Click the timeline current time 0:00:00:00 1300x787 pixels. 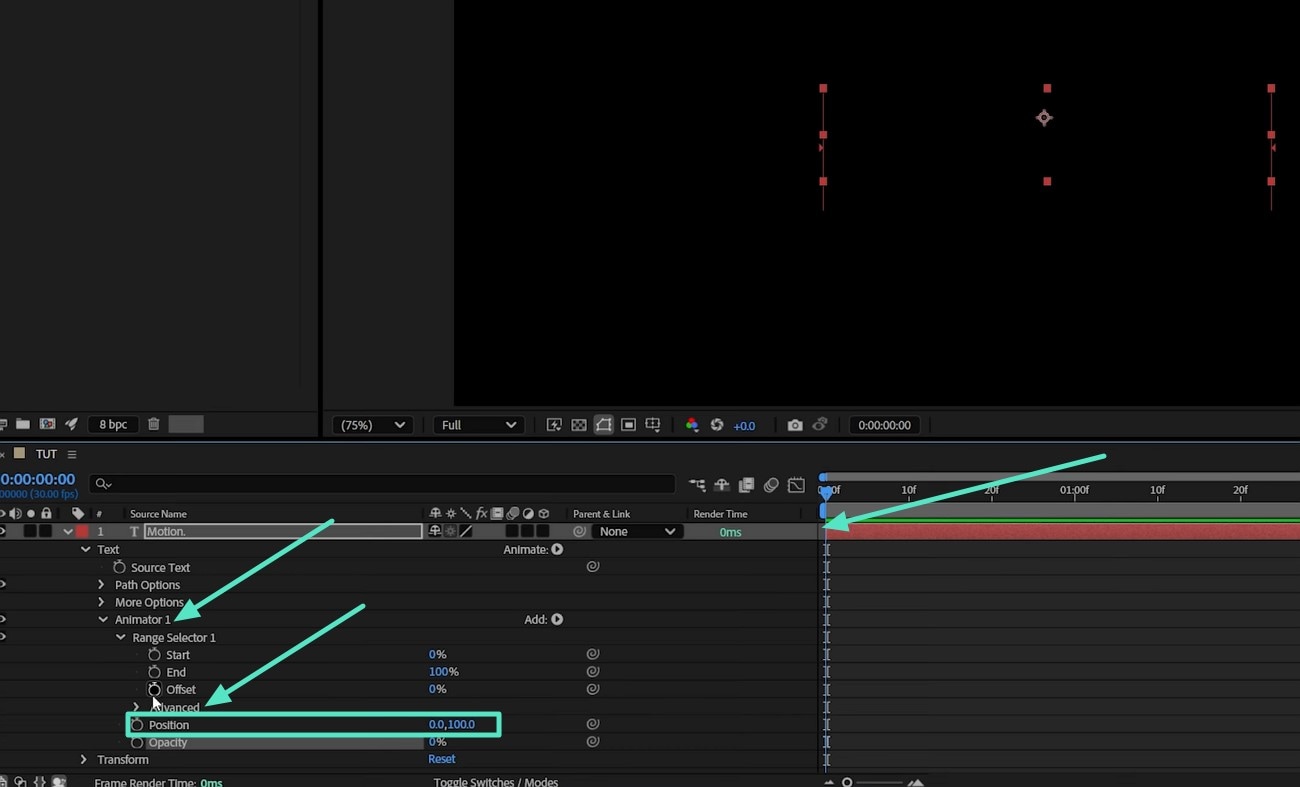pyautogui.click(x=38, y=480)
